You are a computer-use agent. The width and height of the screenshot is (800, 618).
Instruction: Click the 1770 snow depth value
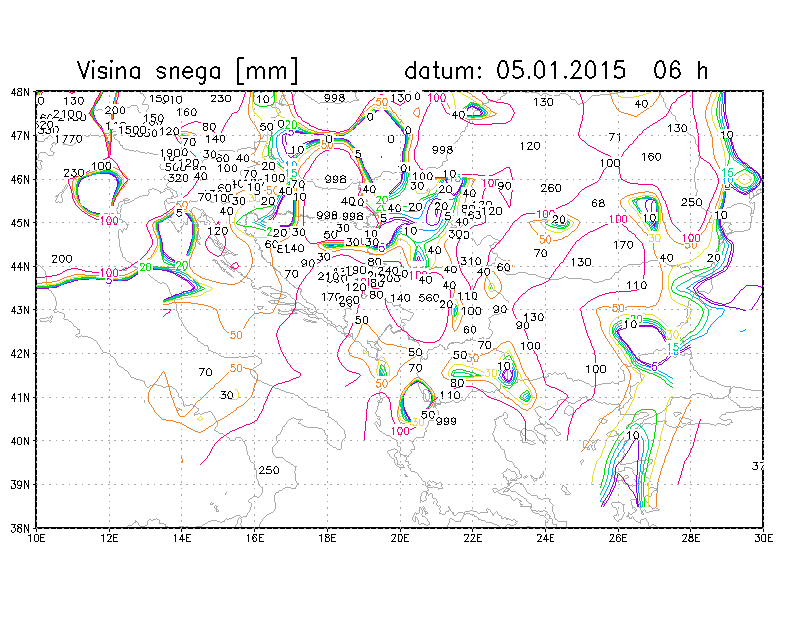[69, 139]
